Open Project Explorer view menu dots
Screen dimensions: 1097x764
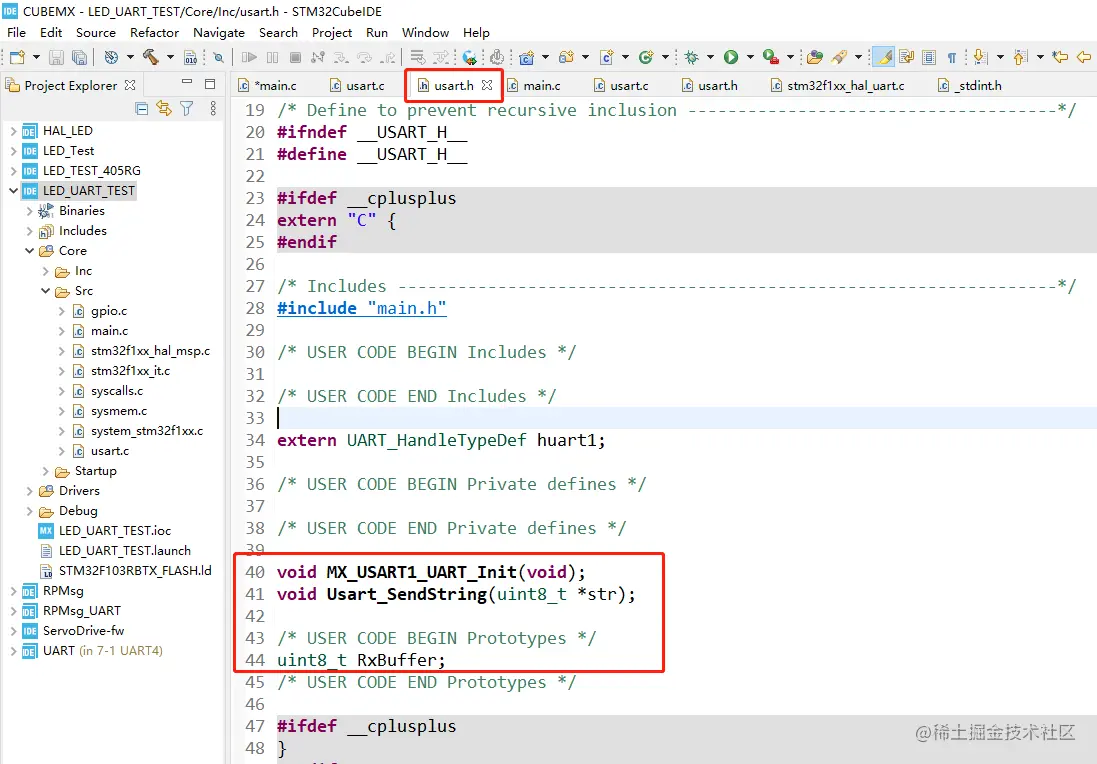[213, 108]
